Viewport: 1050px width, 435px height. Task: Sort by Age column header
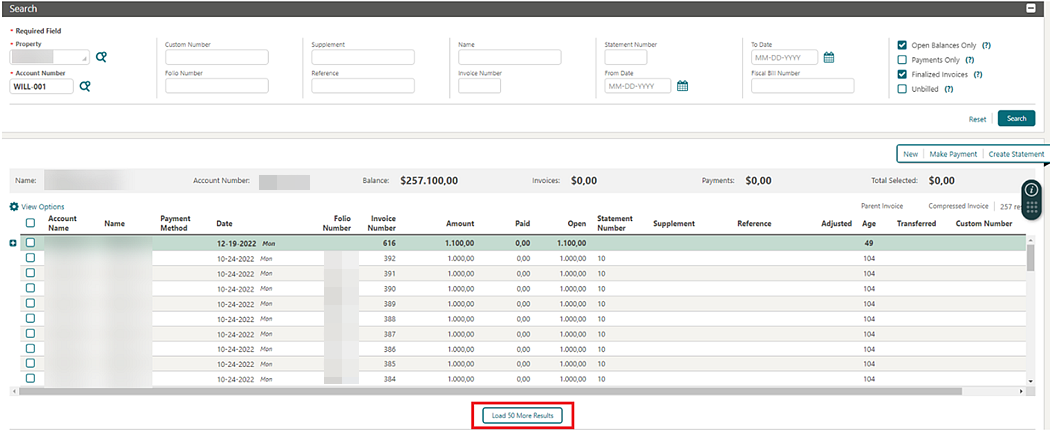coord(869,224)
